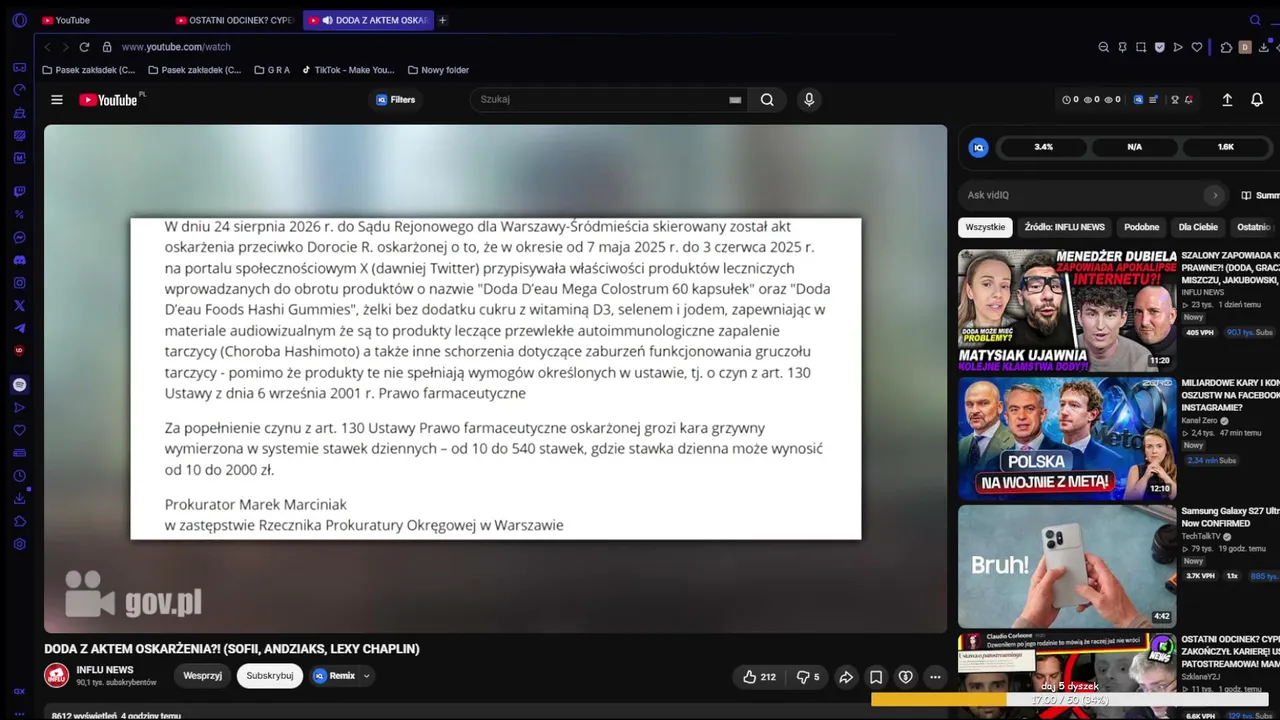Open the Samsung Galaxy S27 Bruh thumbnail
The image size is (1280, 720).
point(1067,566)
